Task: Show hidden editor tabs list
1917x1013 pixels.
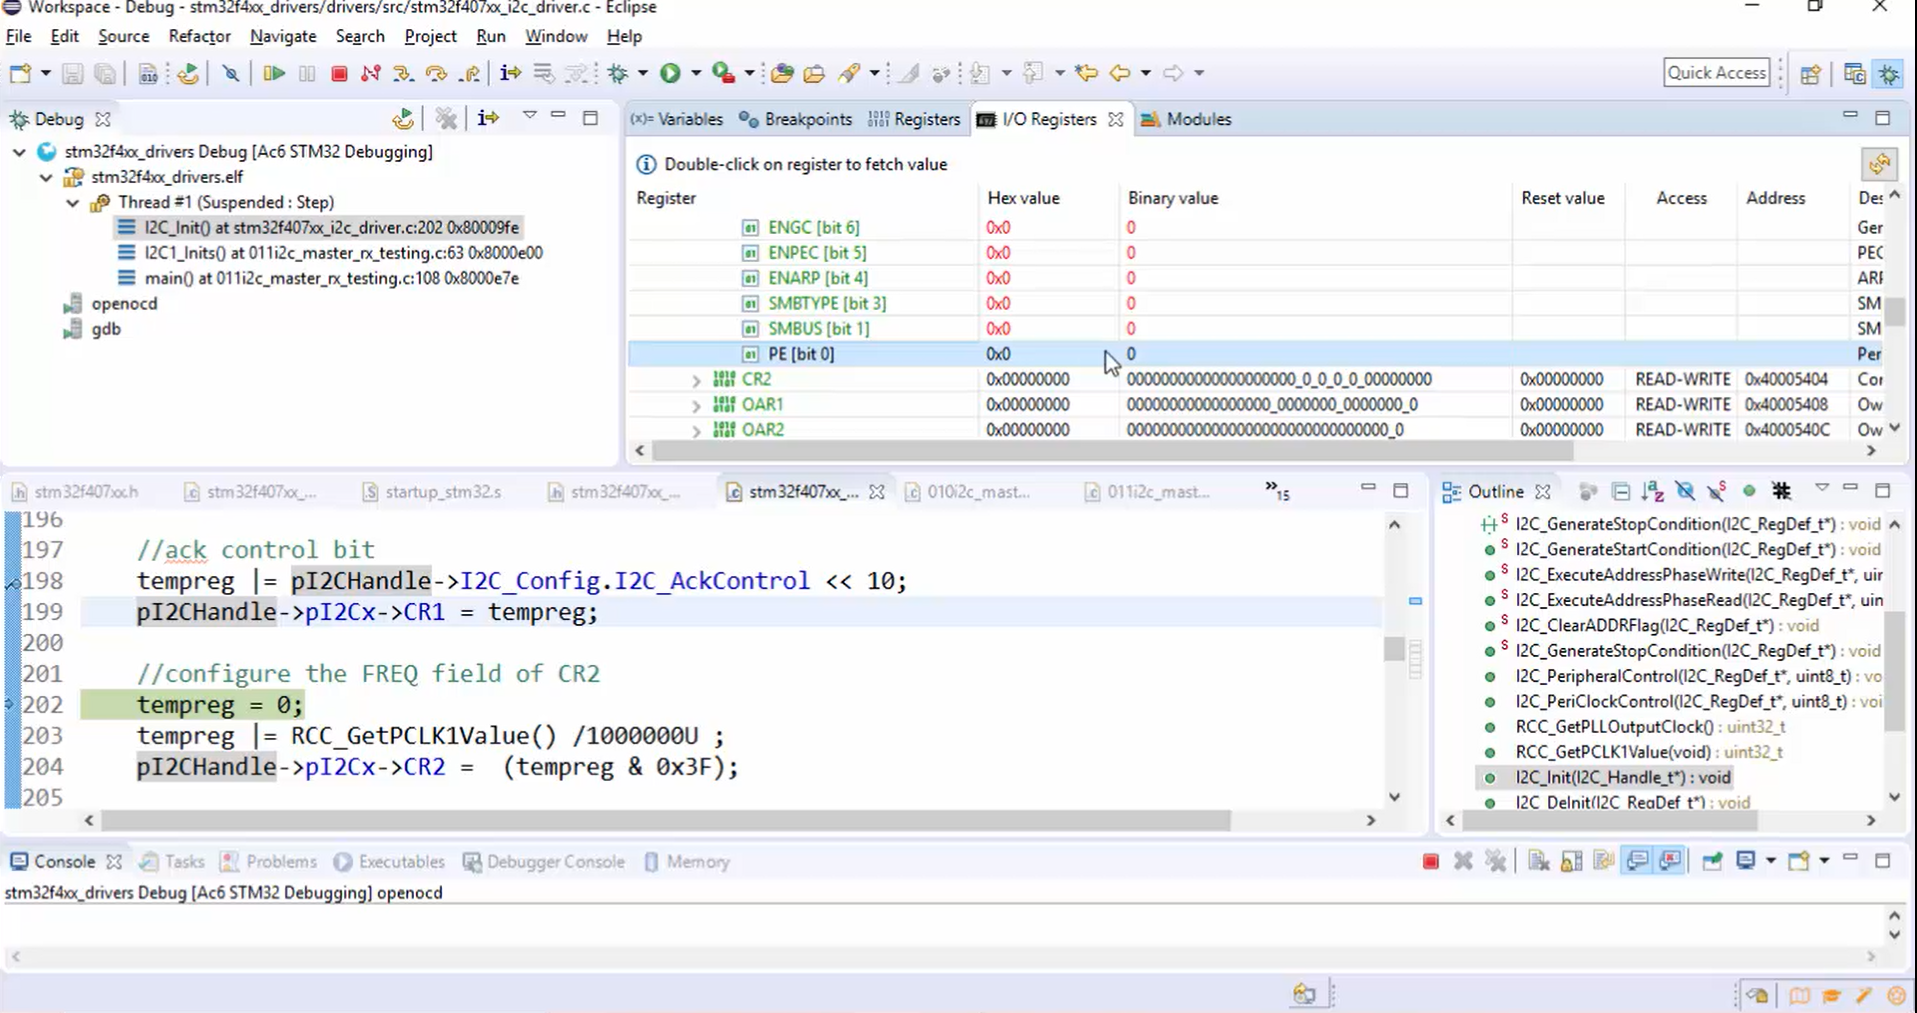Action: point(1277,490)
